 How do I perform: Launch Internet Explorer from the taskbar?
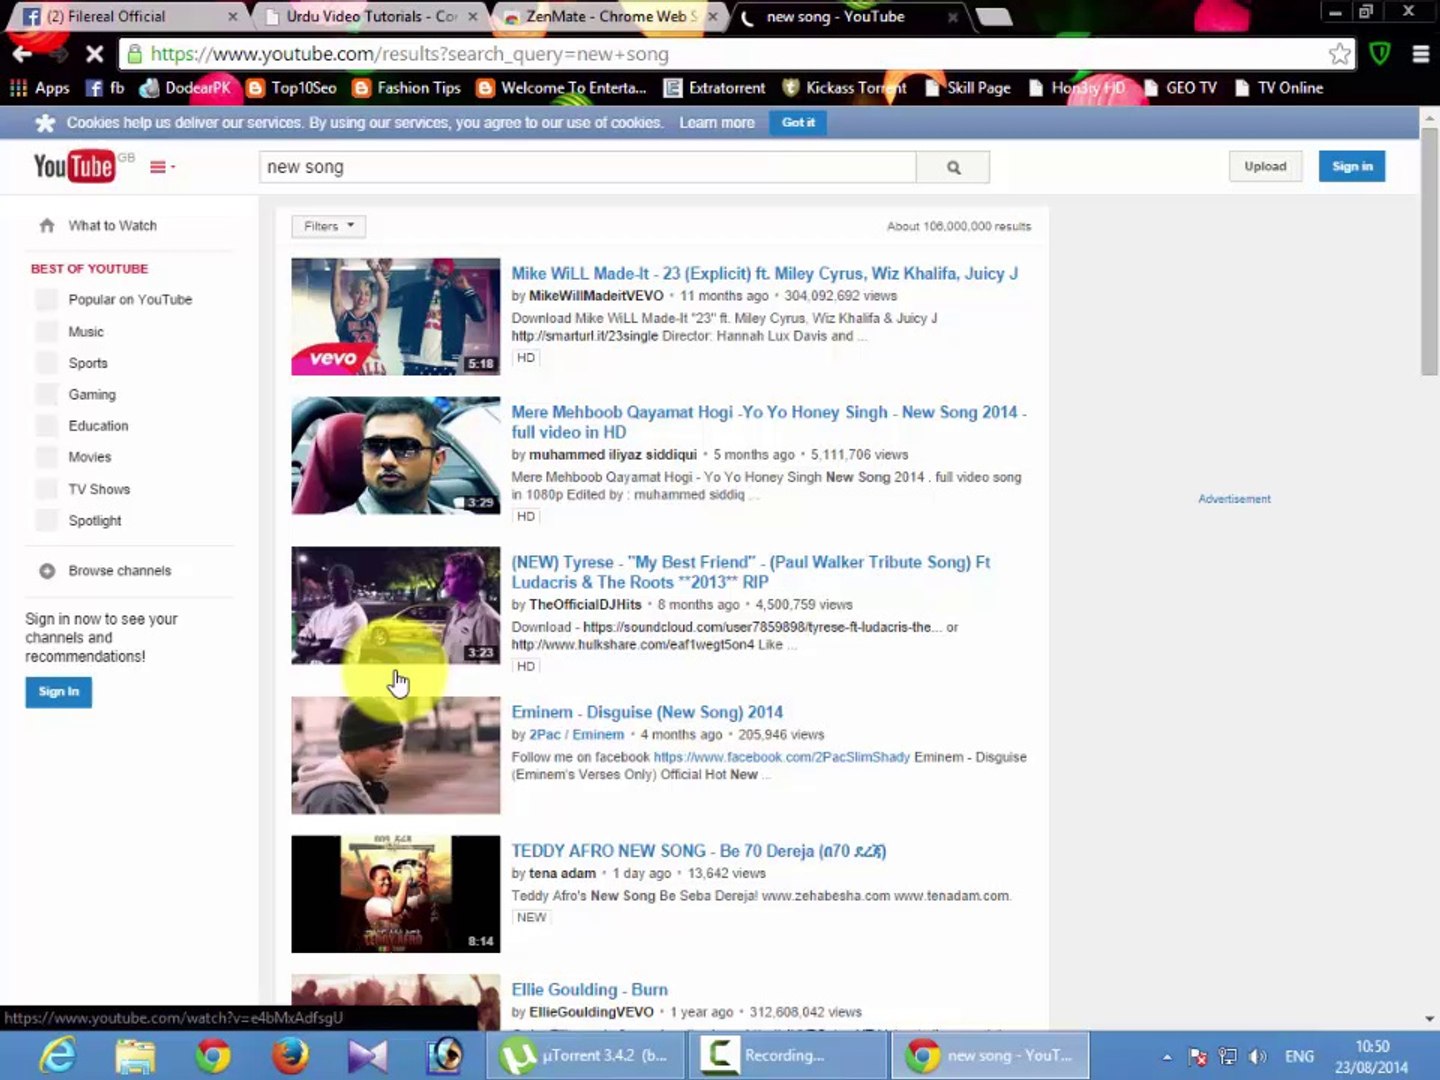57,1055
